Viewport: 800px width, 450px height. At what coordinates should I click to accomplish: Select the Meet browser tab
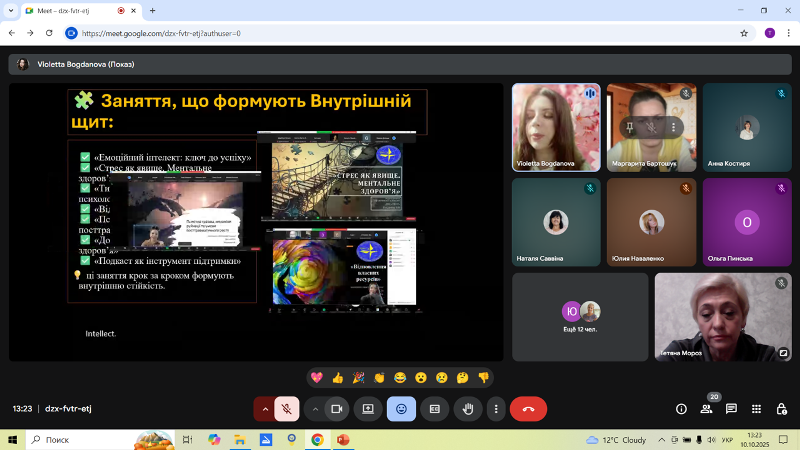[x=70, y=10]
